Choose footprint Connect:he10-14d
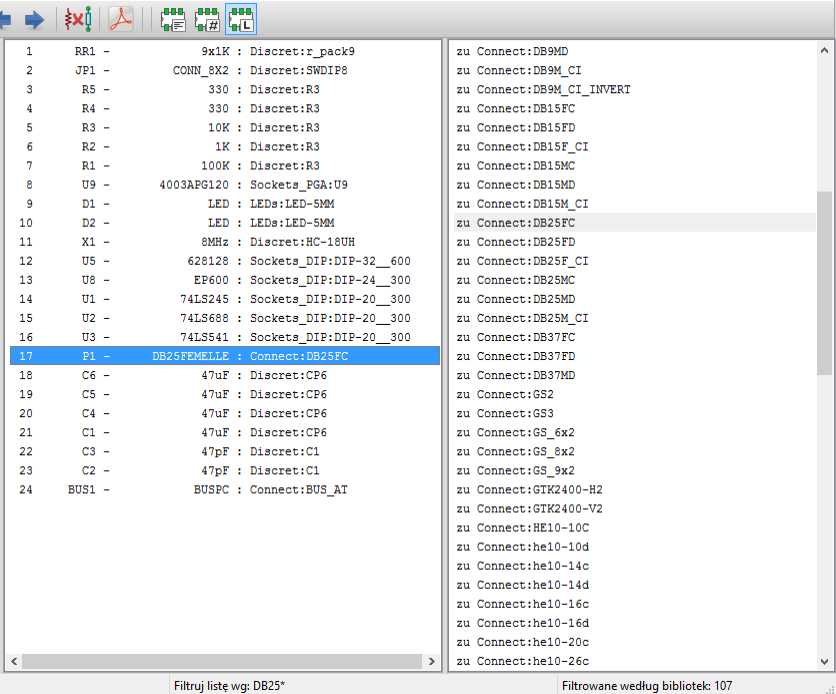The height and width of the screenshot is (694, 836). pos(634,585)
